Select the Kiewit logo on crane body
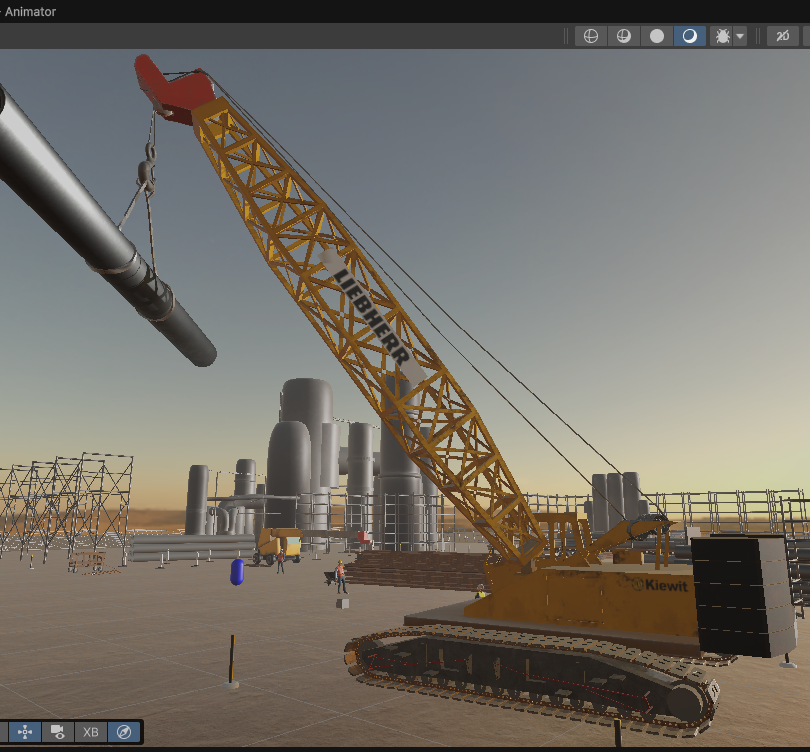810x752 pixels. coord(660,585)
